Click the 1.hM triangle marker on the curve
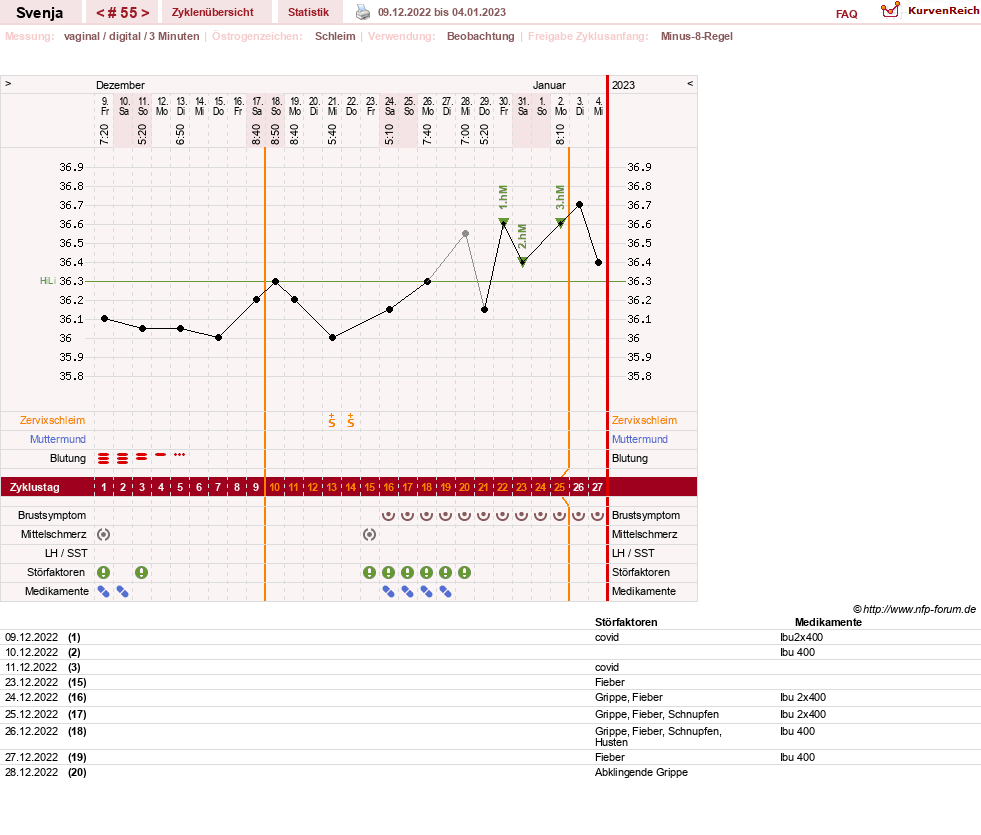The width and height of the screenshot is (981, 835). click(x=503, y=221)
